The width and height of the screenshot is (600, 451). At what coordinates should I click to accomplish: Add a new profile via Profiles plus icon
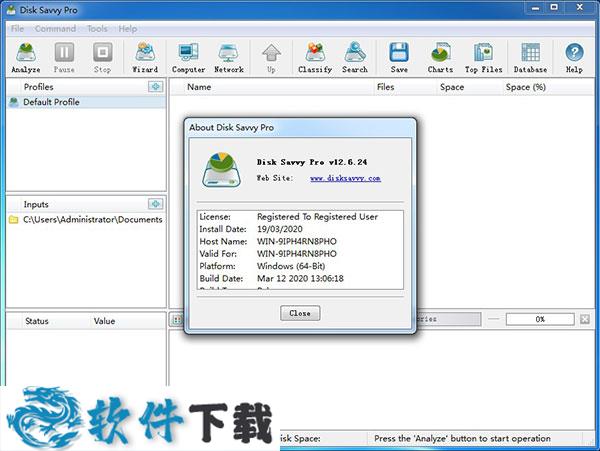click(155, 87)
